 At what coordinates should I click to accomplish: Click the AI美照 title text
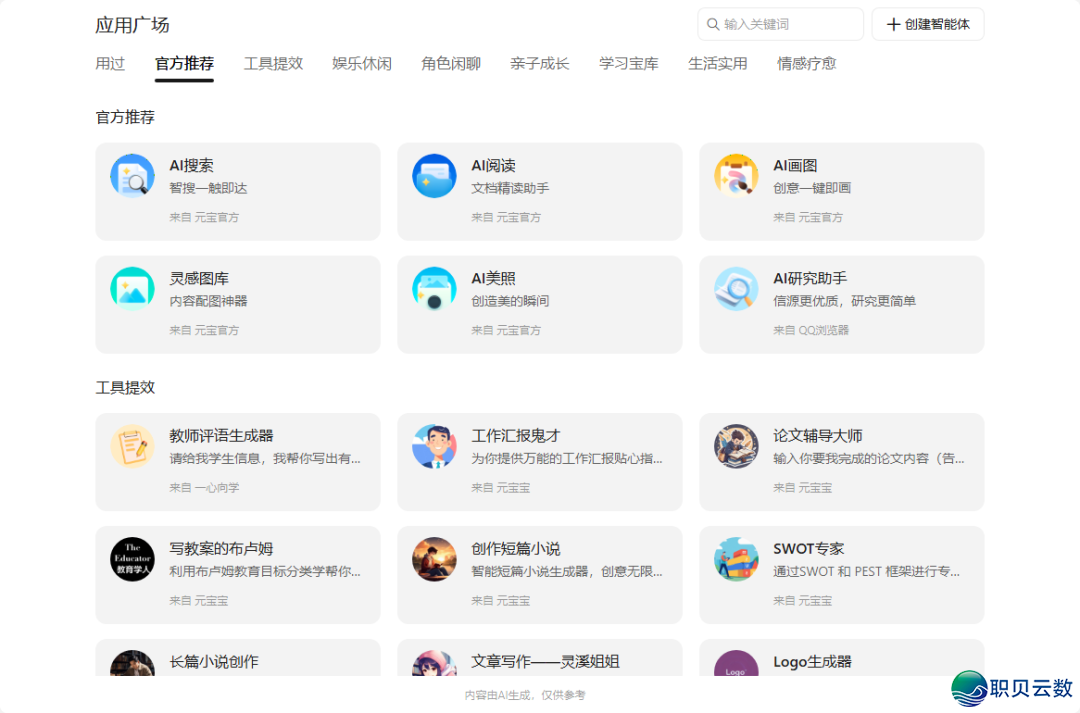[493, 279]
